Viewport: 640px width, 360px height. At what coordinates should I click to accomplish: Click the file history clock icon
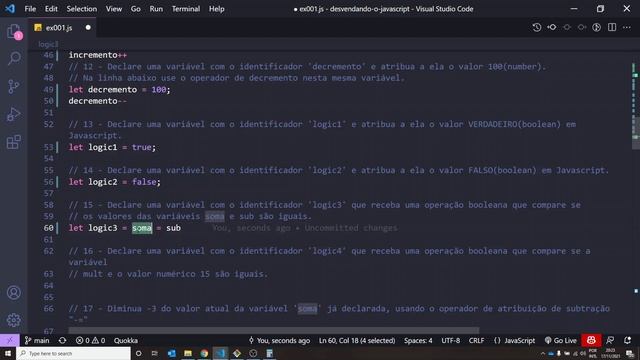[x=537, y=27]
